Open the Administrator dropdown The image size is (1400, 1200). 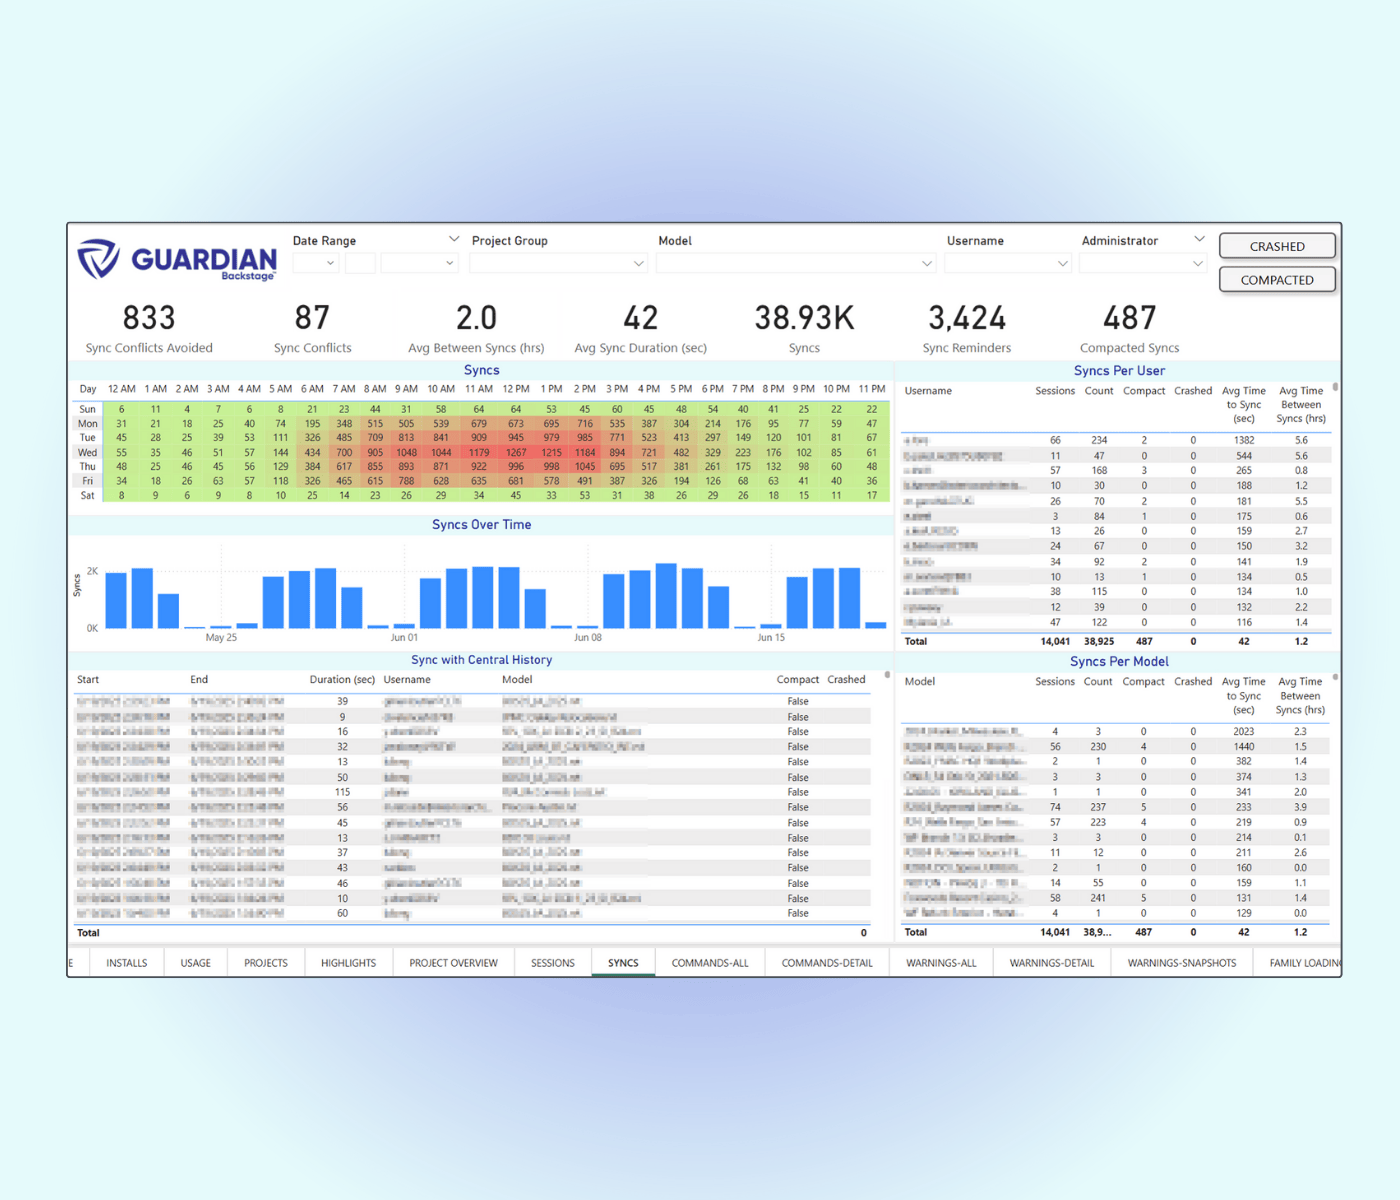click(1142, 263)
